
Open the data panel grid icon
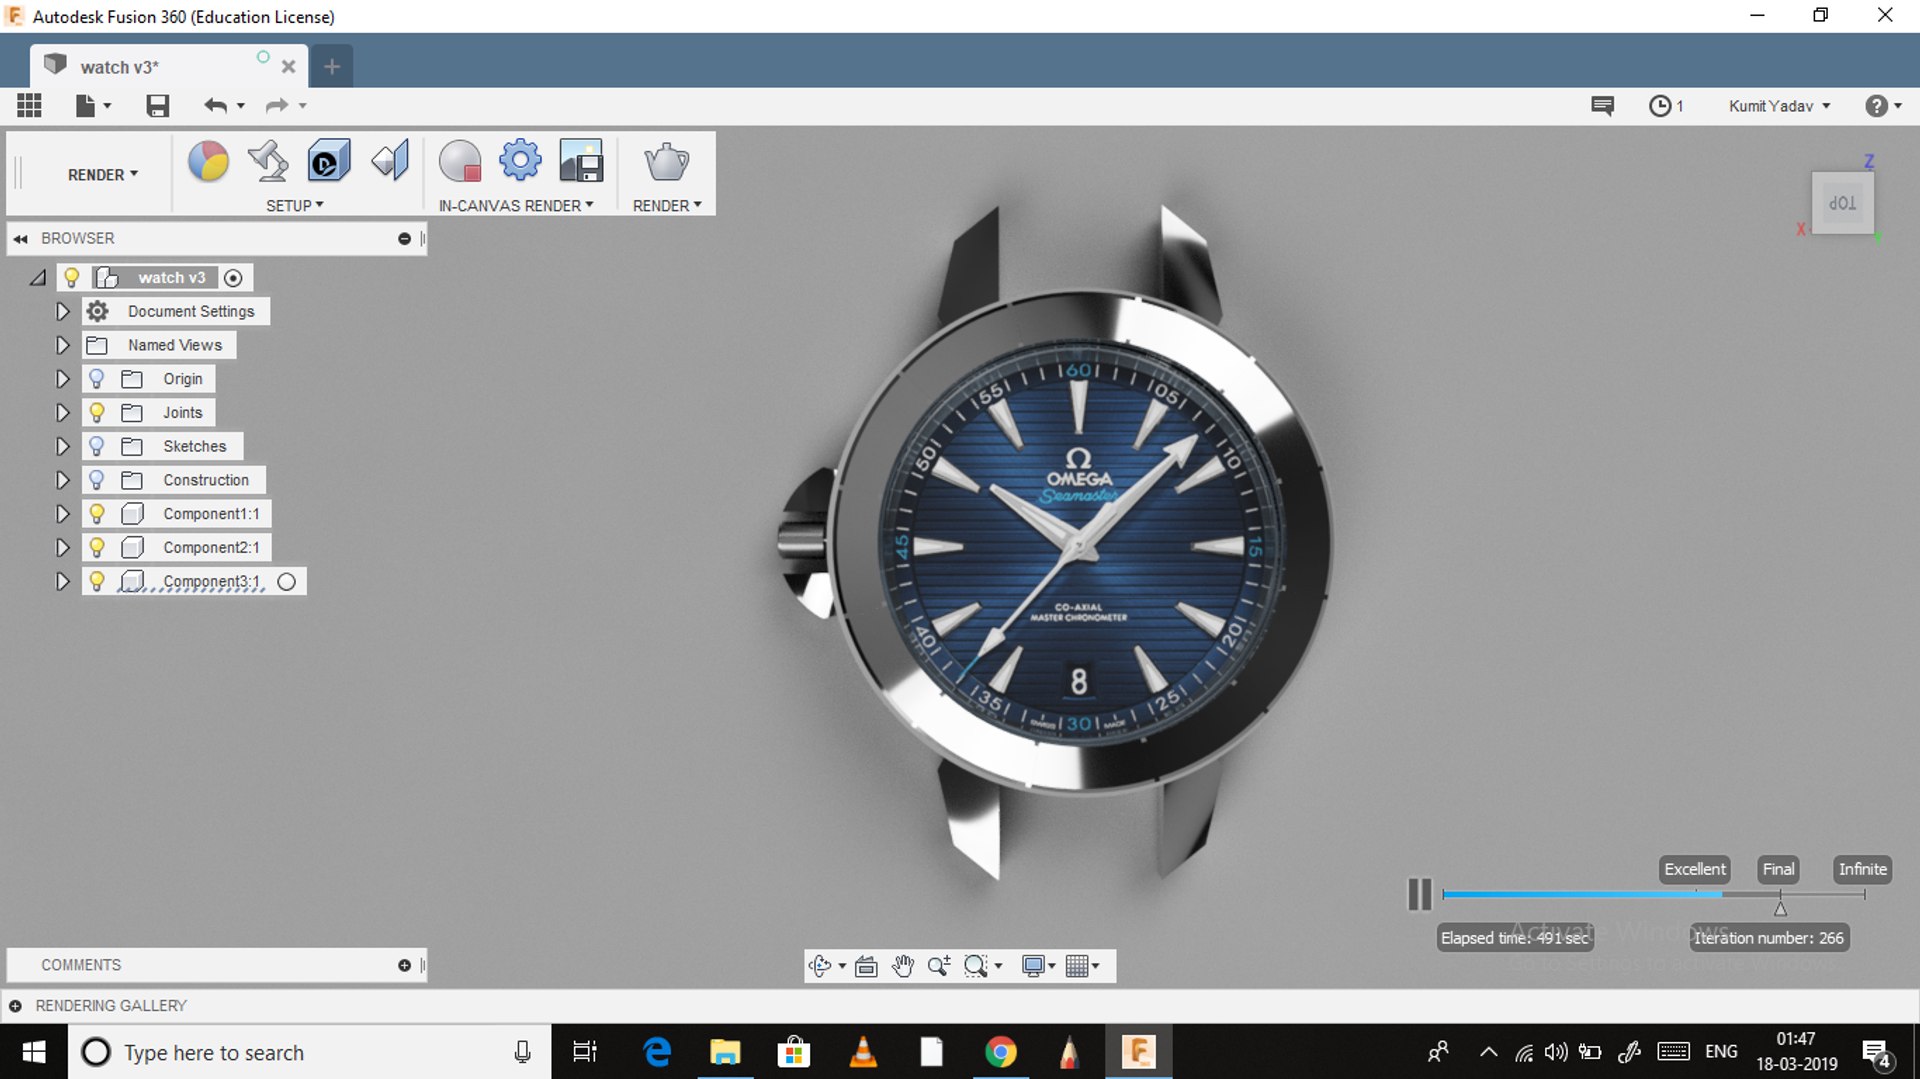29,105
